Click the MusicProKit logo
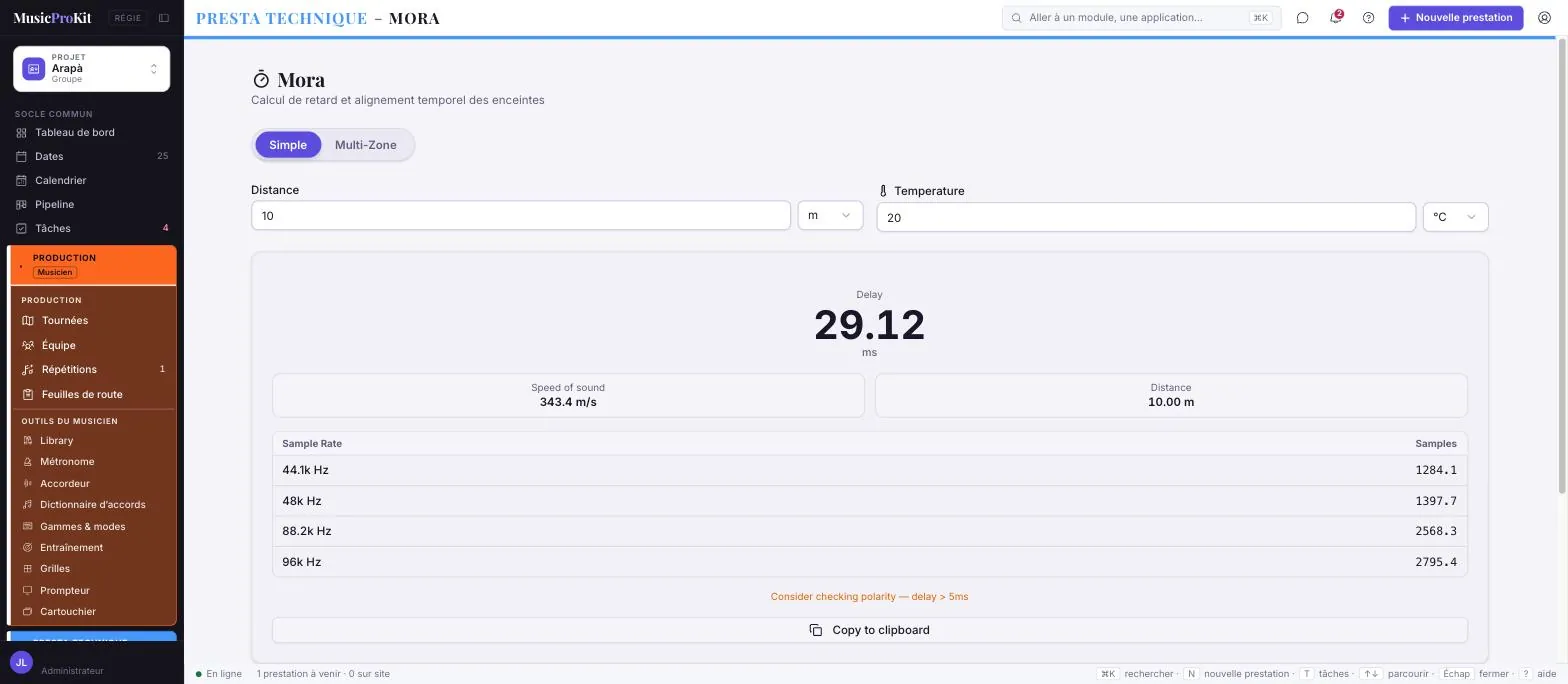This screenshot has height=684, width=1568. point(52,18)
